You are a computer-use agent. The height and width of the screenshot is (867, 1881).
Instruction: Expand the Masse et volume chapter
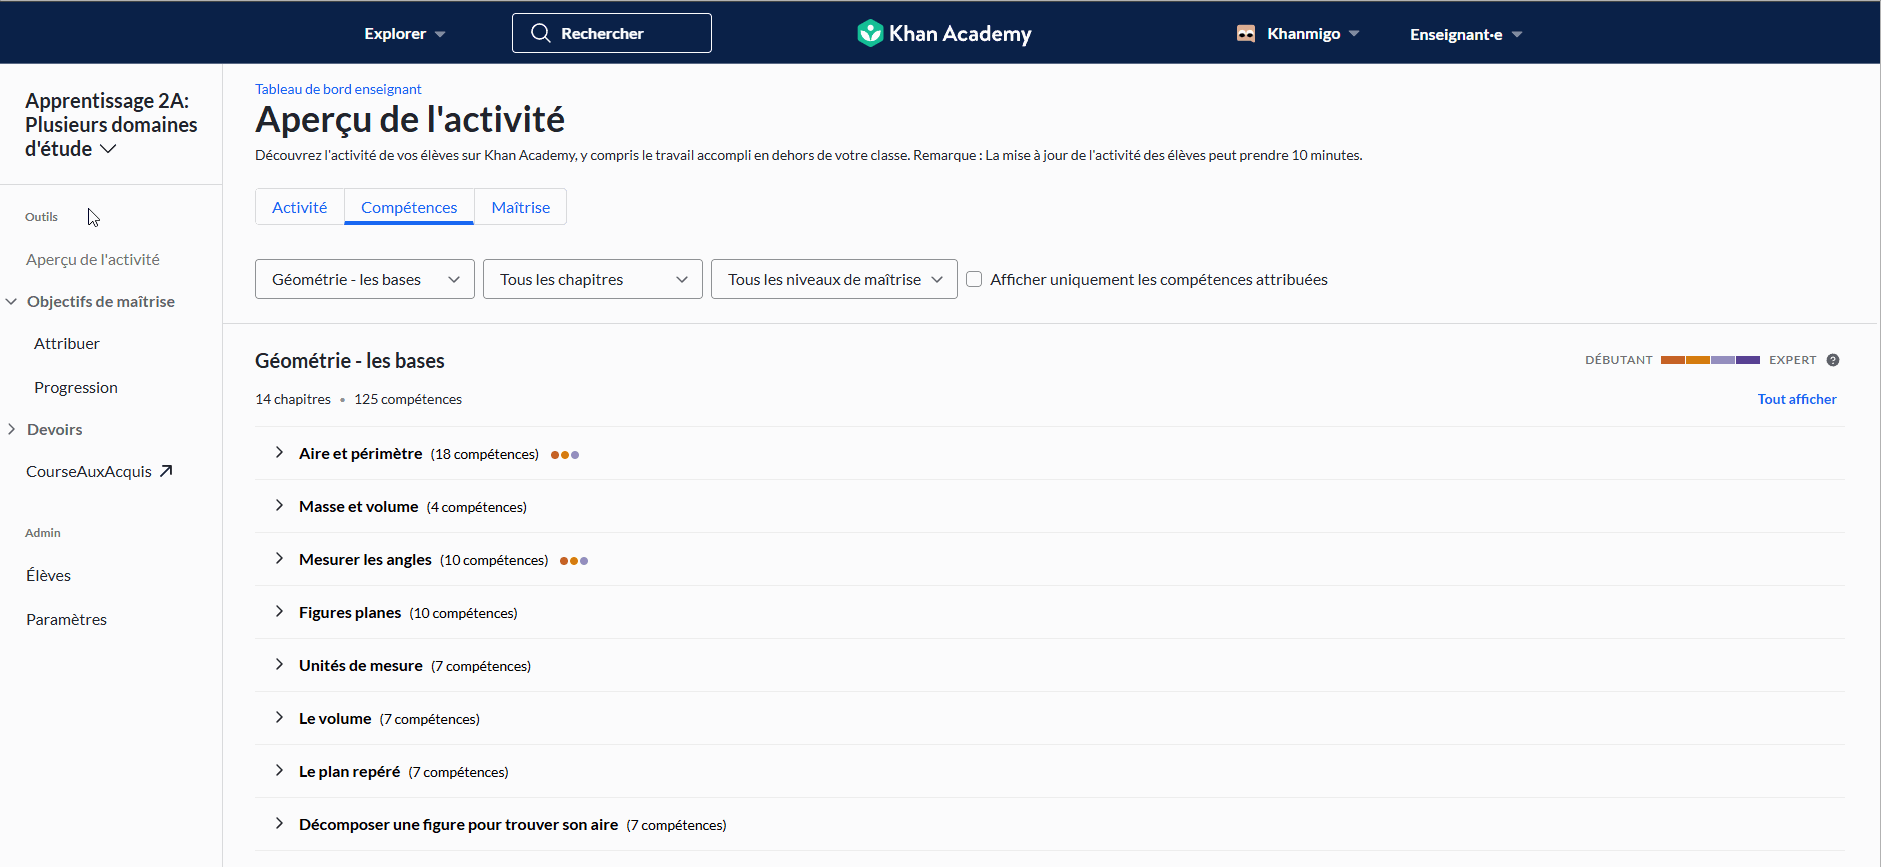[x=279, y=506]
